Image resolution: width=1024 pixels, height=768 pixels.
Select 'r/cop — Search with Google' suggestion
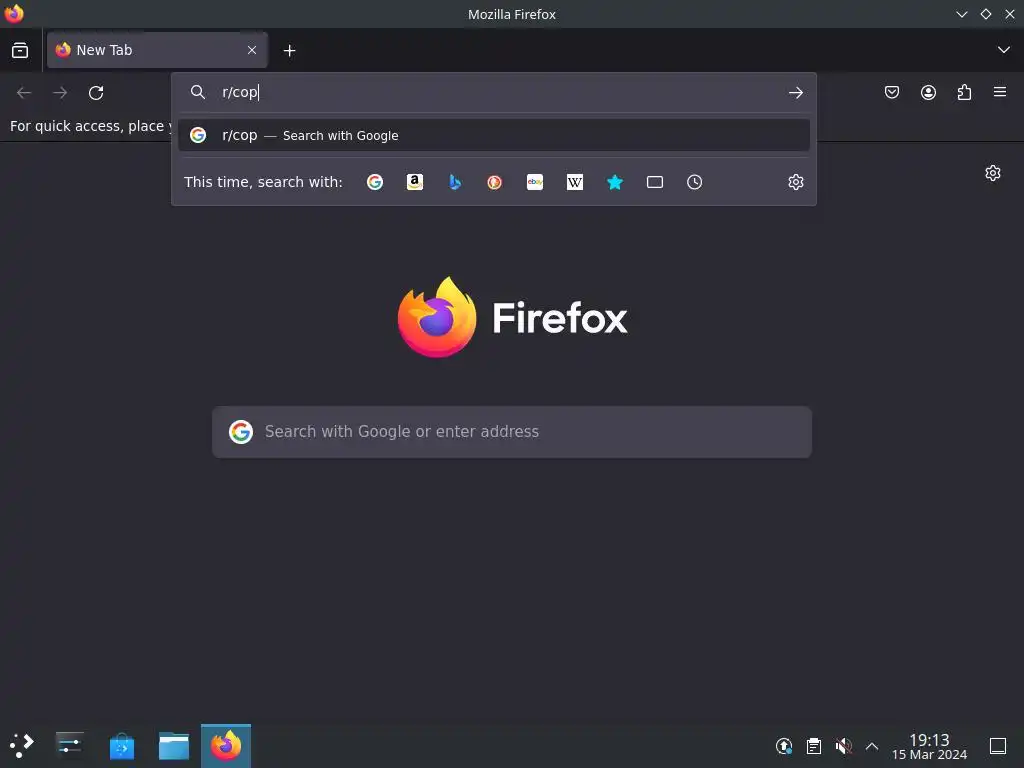[x=494, y=135]
